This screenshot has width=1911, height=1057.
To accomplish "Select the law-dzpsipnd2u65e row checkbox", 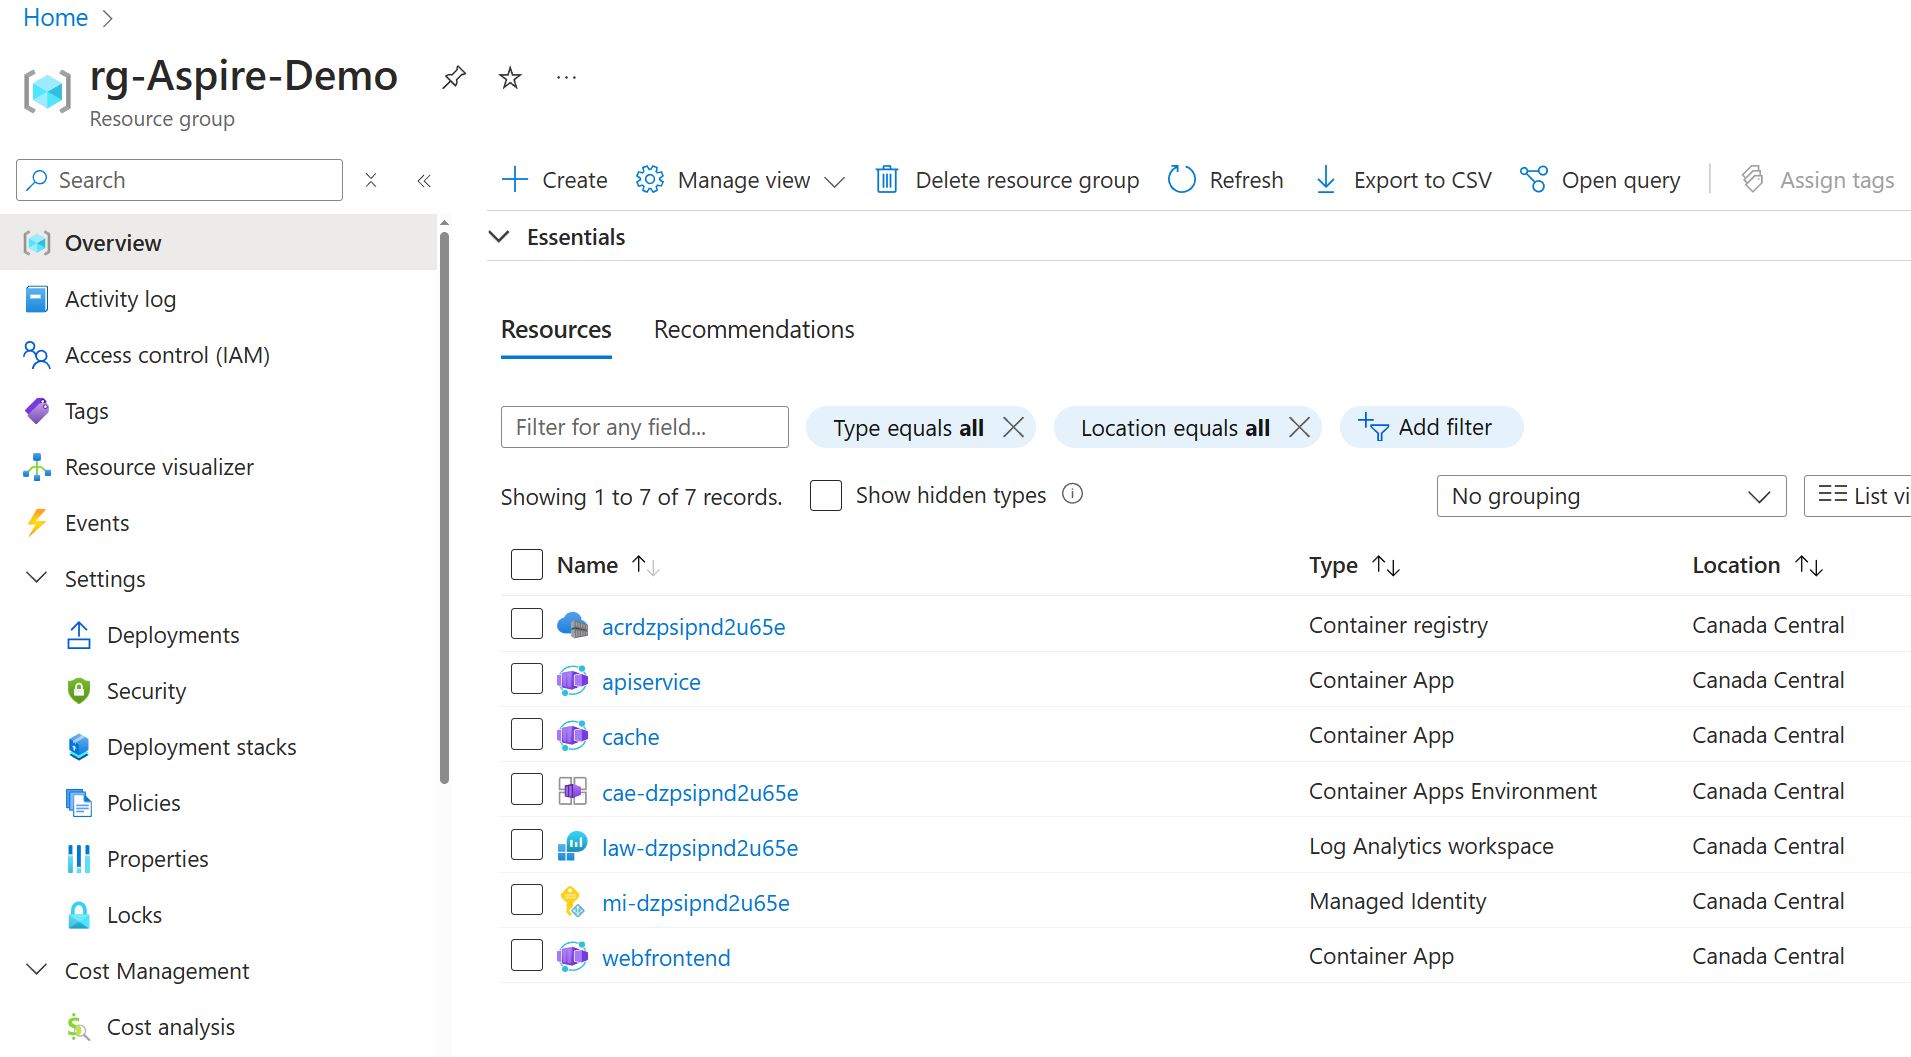I will click(527, 845).
